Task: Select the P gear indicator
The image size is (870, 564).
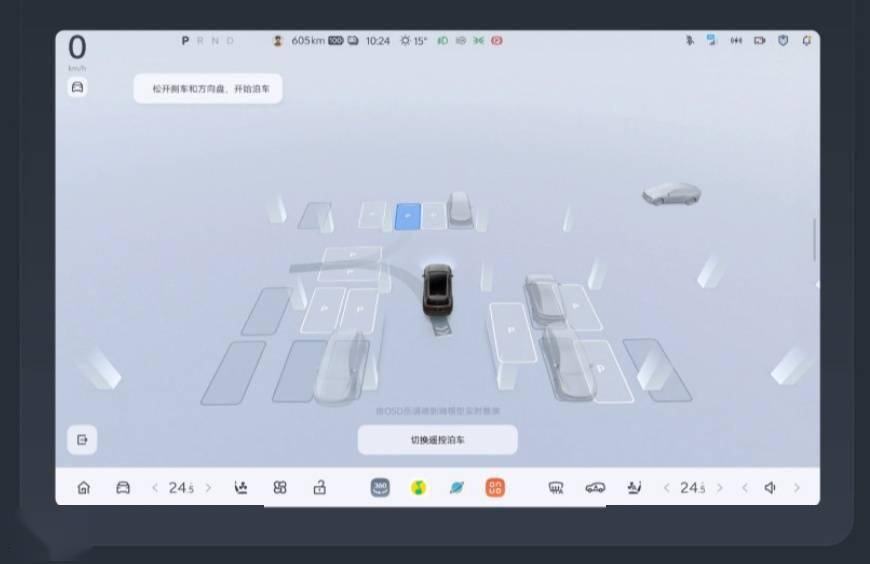Action: click(x=185, y=41)
